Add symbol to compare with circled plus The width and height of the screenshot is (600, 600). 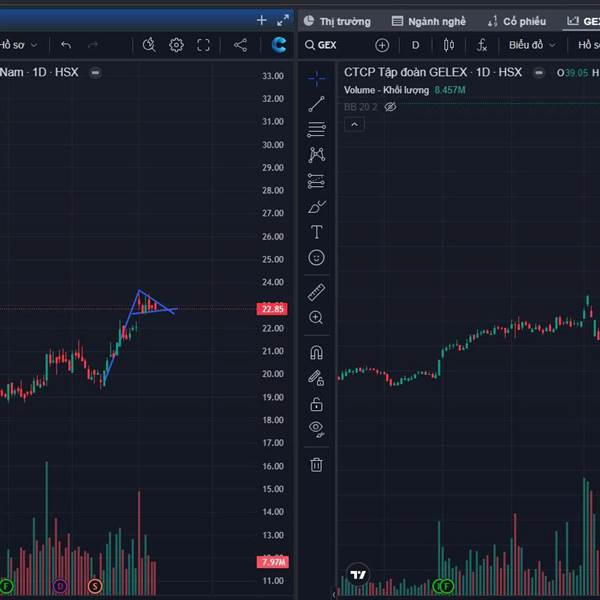coord(382,45)
